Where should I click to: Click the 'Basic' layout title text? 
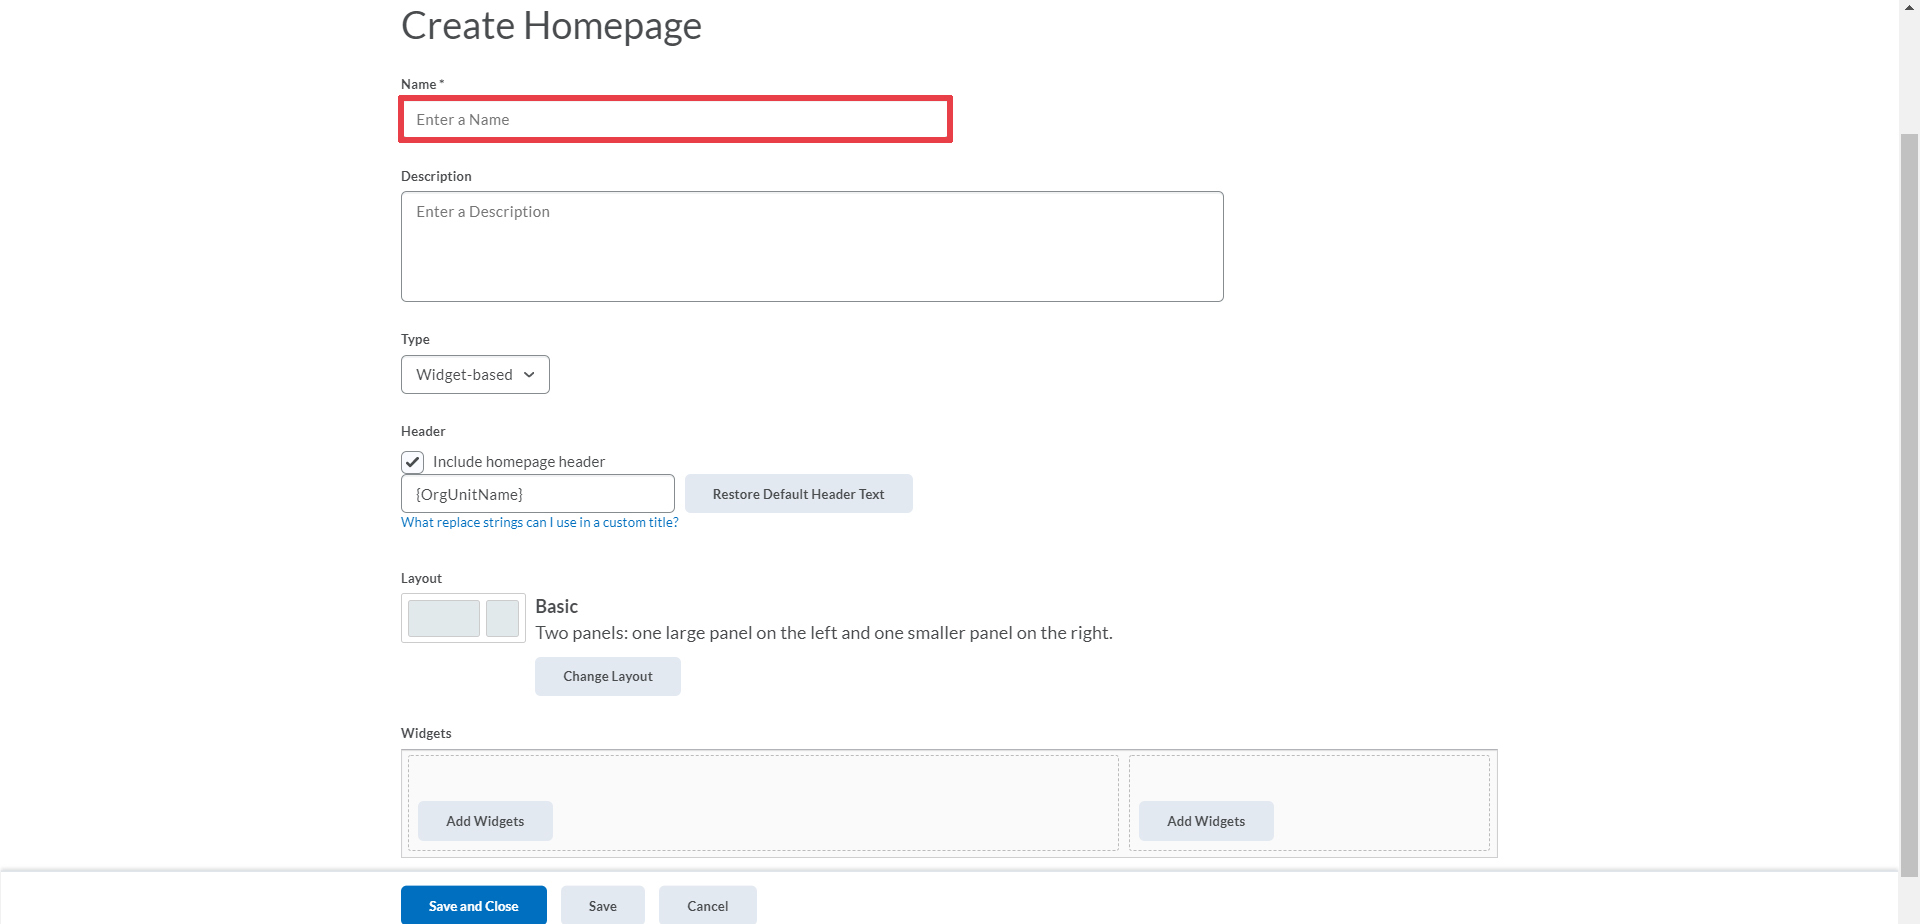point(556,607)
